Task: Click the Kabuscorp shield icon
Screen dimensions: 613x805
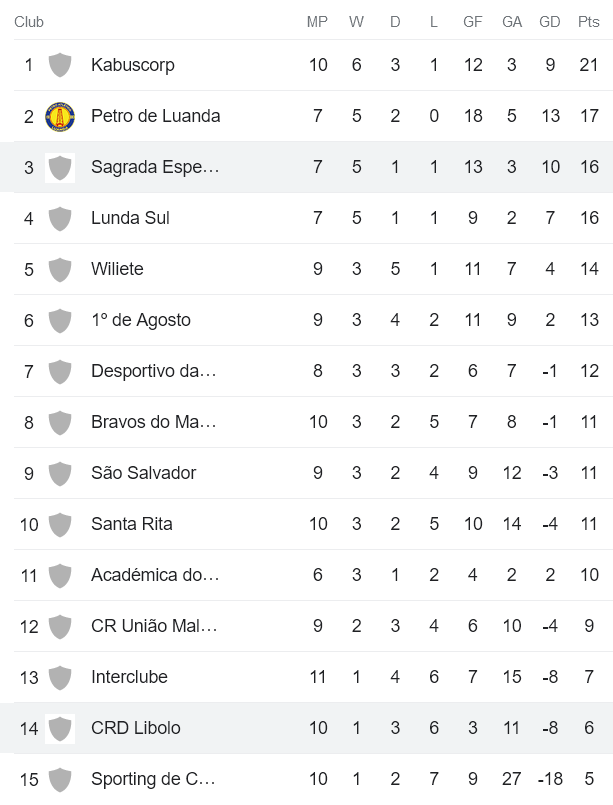Action: click(x=60, y=65)
